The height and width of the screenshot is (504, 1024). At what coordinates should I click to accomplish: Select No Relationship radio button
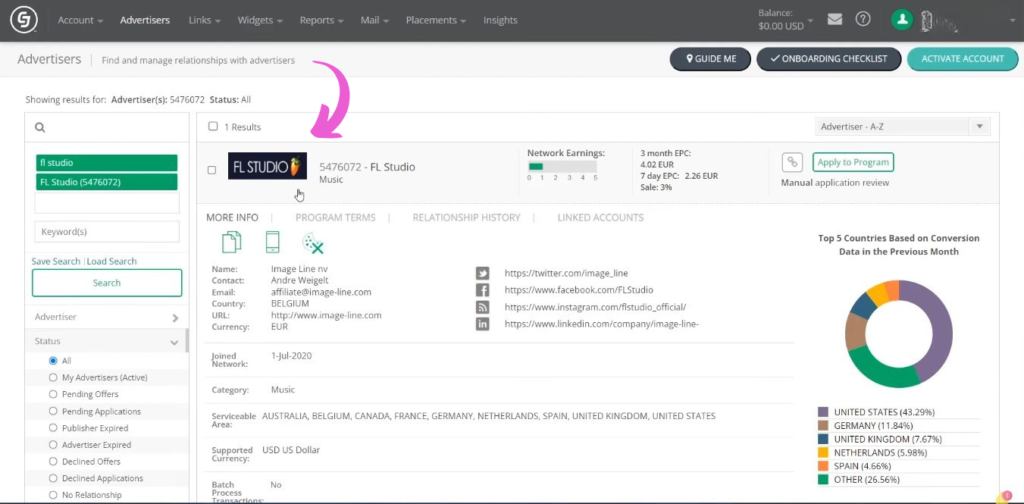click(x=53, y=495)
